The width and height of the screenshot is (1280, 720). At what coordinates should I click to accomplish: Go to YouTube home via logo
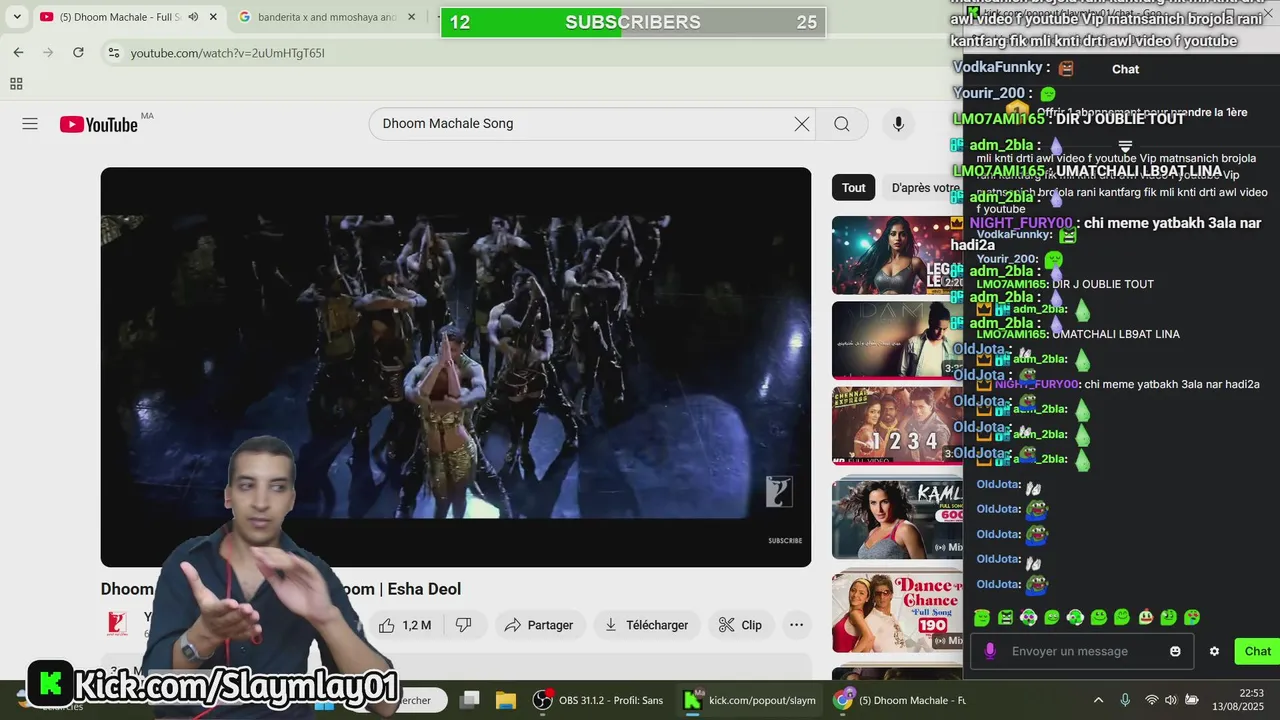[x=98, y=124]
